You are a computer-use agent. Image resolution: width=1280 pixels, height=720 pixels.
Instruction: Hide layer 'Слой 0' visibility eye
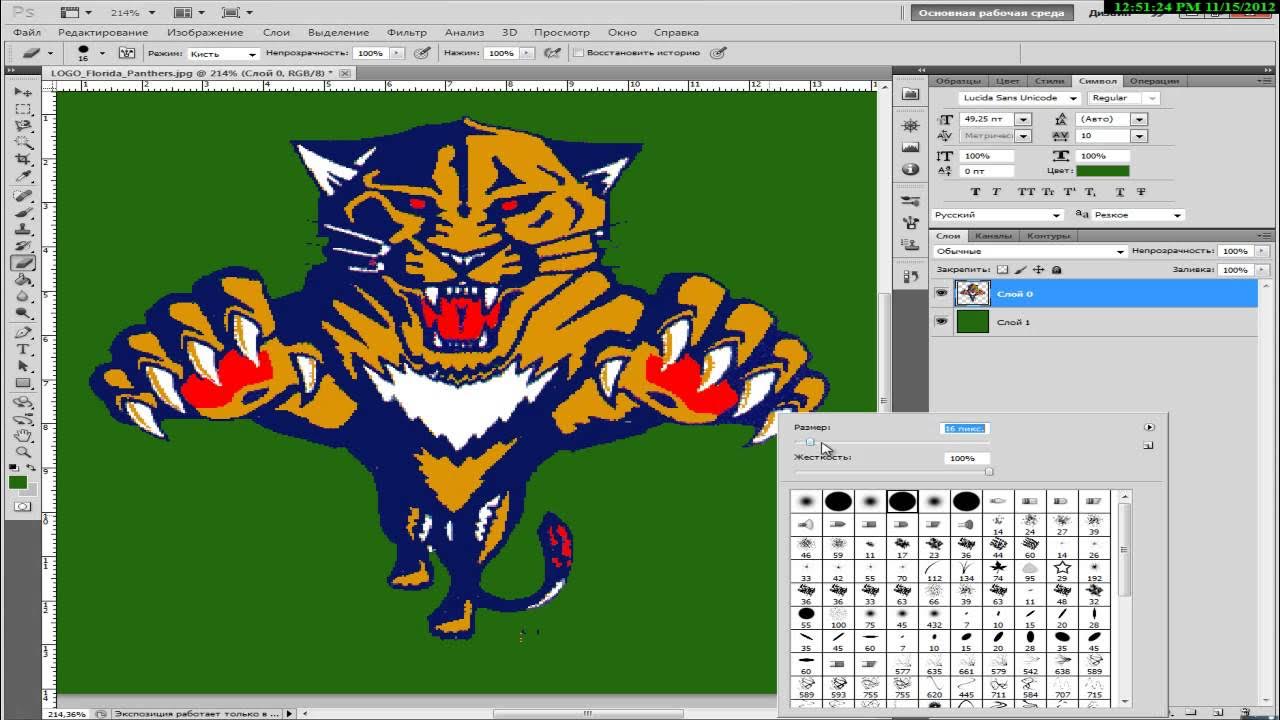click(941, 293)
